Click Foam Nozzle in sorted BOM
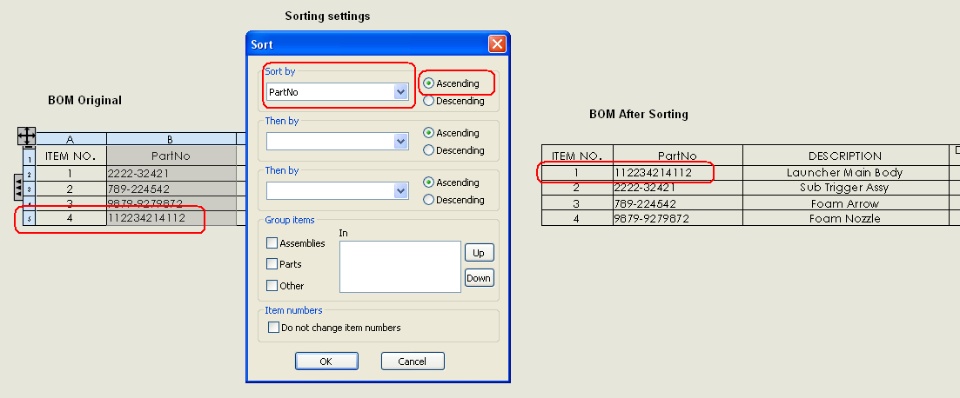Viewport: 960px width, 398px height. click(845, 219)
